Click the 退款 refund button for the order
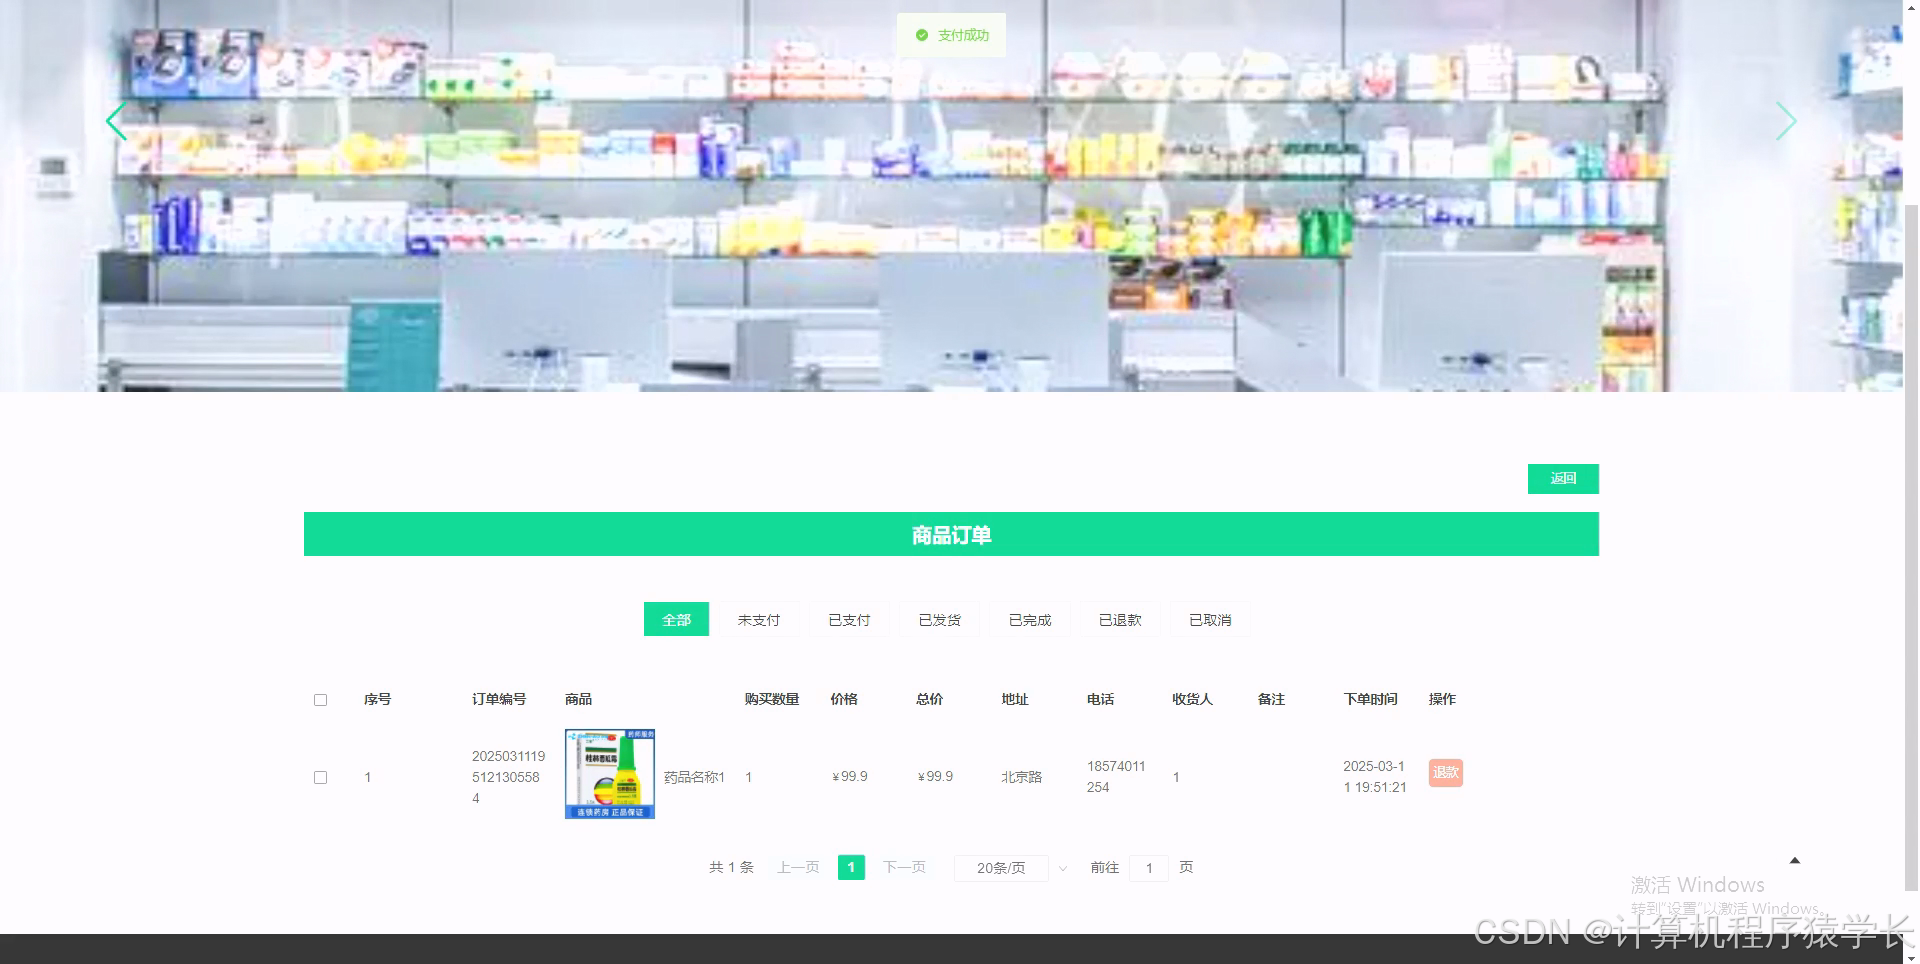 pyautogui.click(x=1446, y=772)
